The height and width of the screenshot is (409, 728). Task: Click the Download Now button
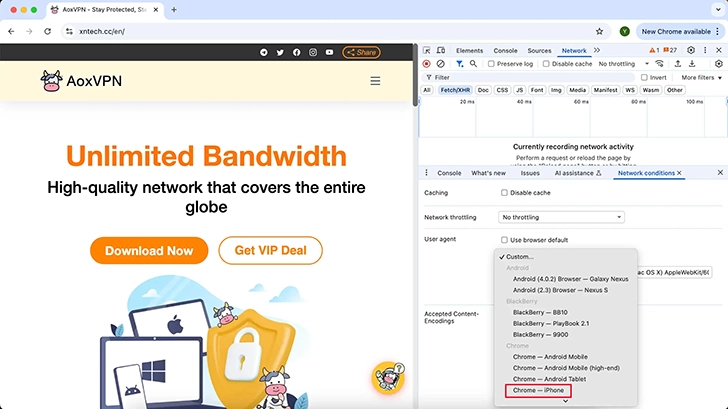coord(149,251)
